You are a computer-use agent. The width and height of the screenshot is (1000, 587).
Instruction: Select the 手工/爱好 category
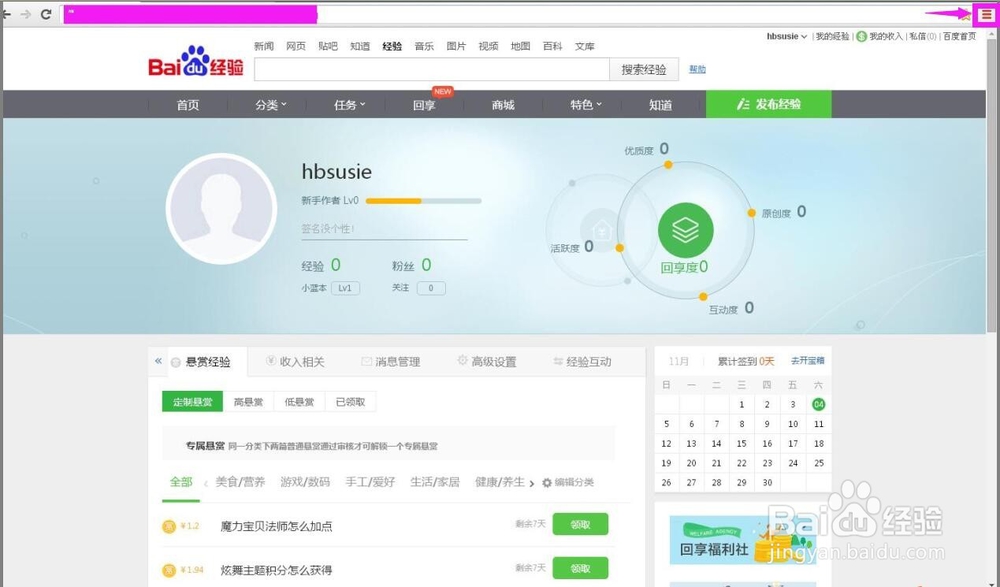[x=371, y=482]
